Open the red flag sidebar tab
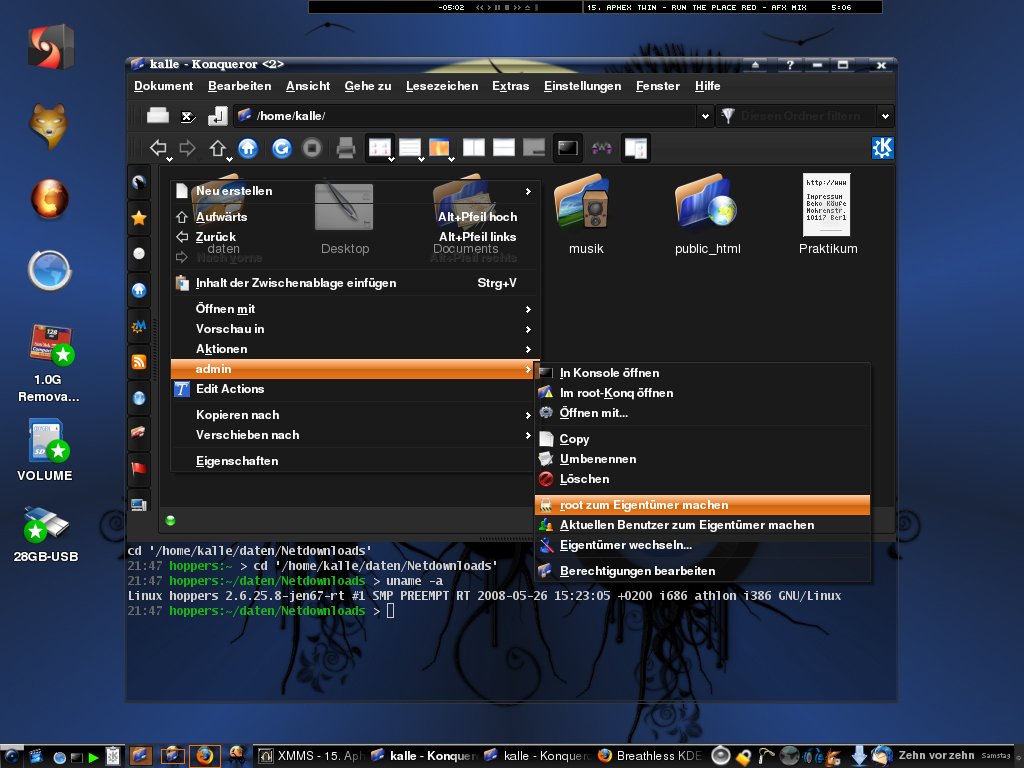Image resolution: width=1024 pixels, height=768 pixels. [138, 468]
